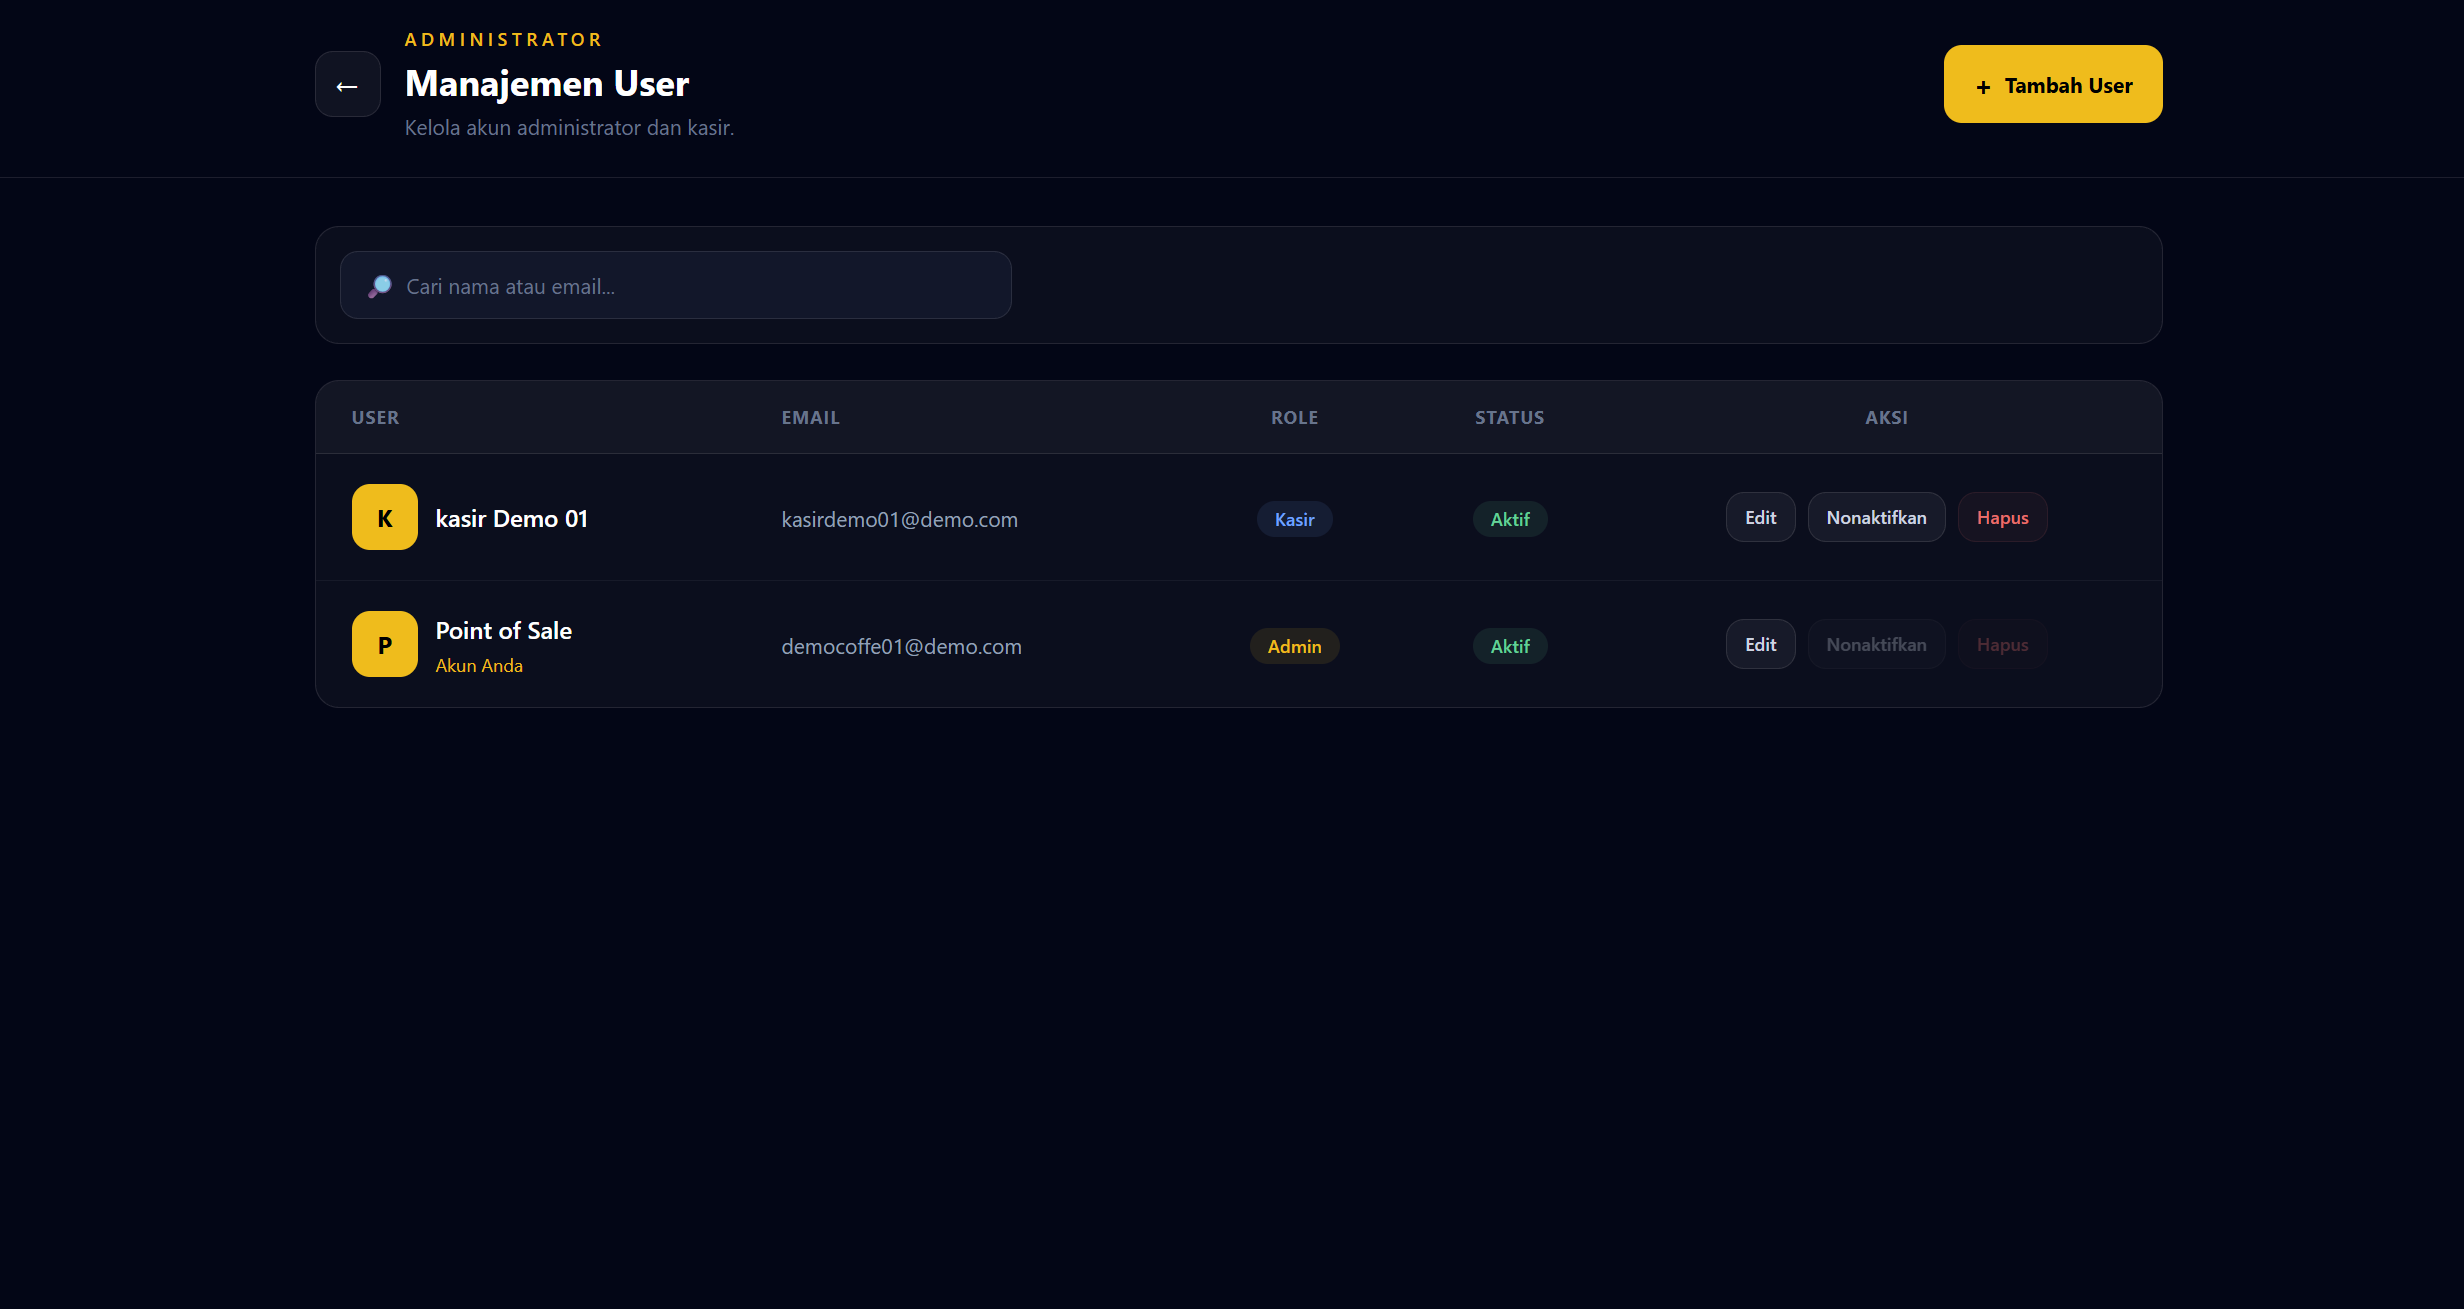The width and height of the screenshot is (2464, 1309).
Task: Click the AKSI column header
Action: click(1887, 417)
